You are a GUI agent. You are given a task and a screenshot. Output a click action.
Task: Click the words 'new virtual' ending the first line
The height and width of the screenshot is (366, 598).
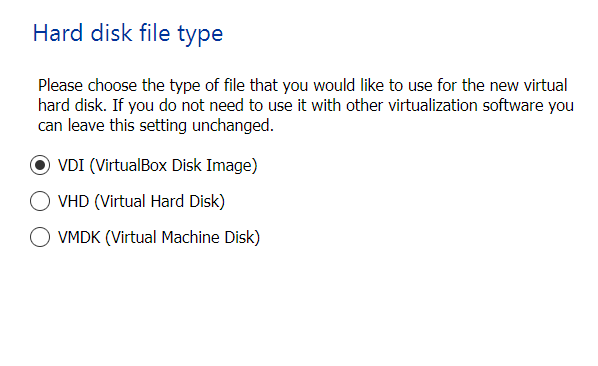(529, 85)
